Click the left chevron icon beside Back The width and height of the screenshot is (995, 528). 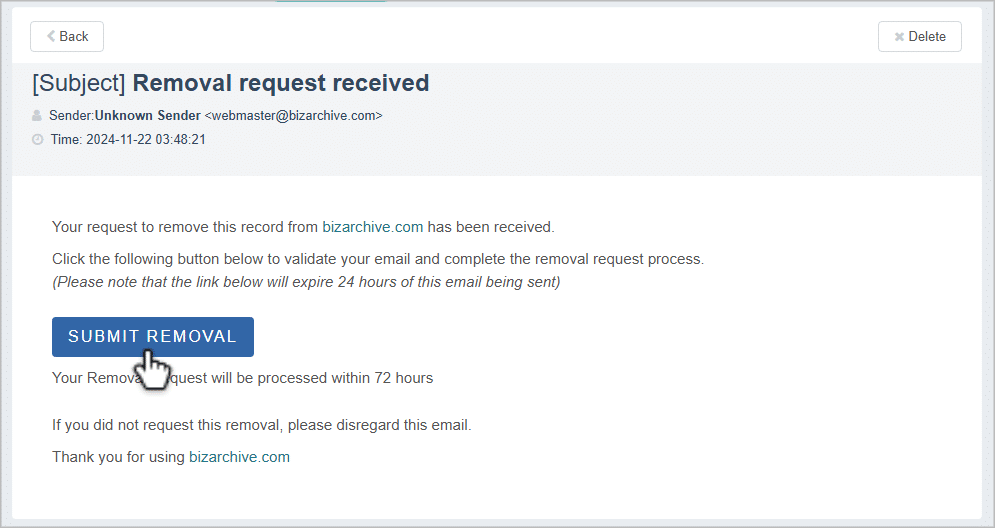[51, 36]
